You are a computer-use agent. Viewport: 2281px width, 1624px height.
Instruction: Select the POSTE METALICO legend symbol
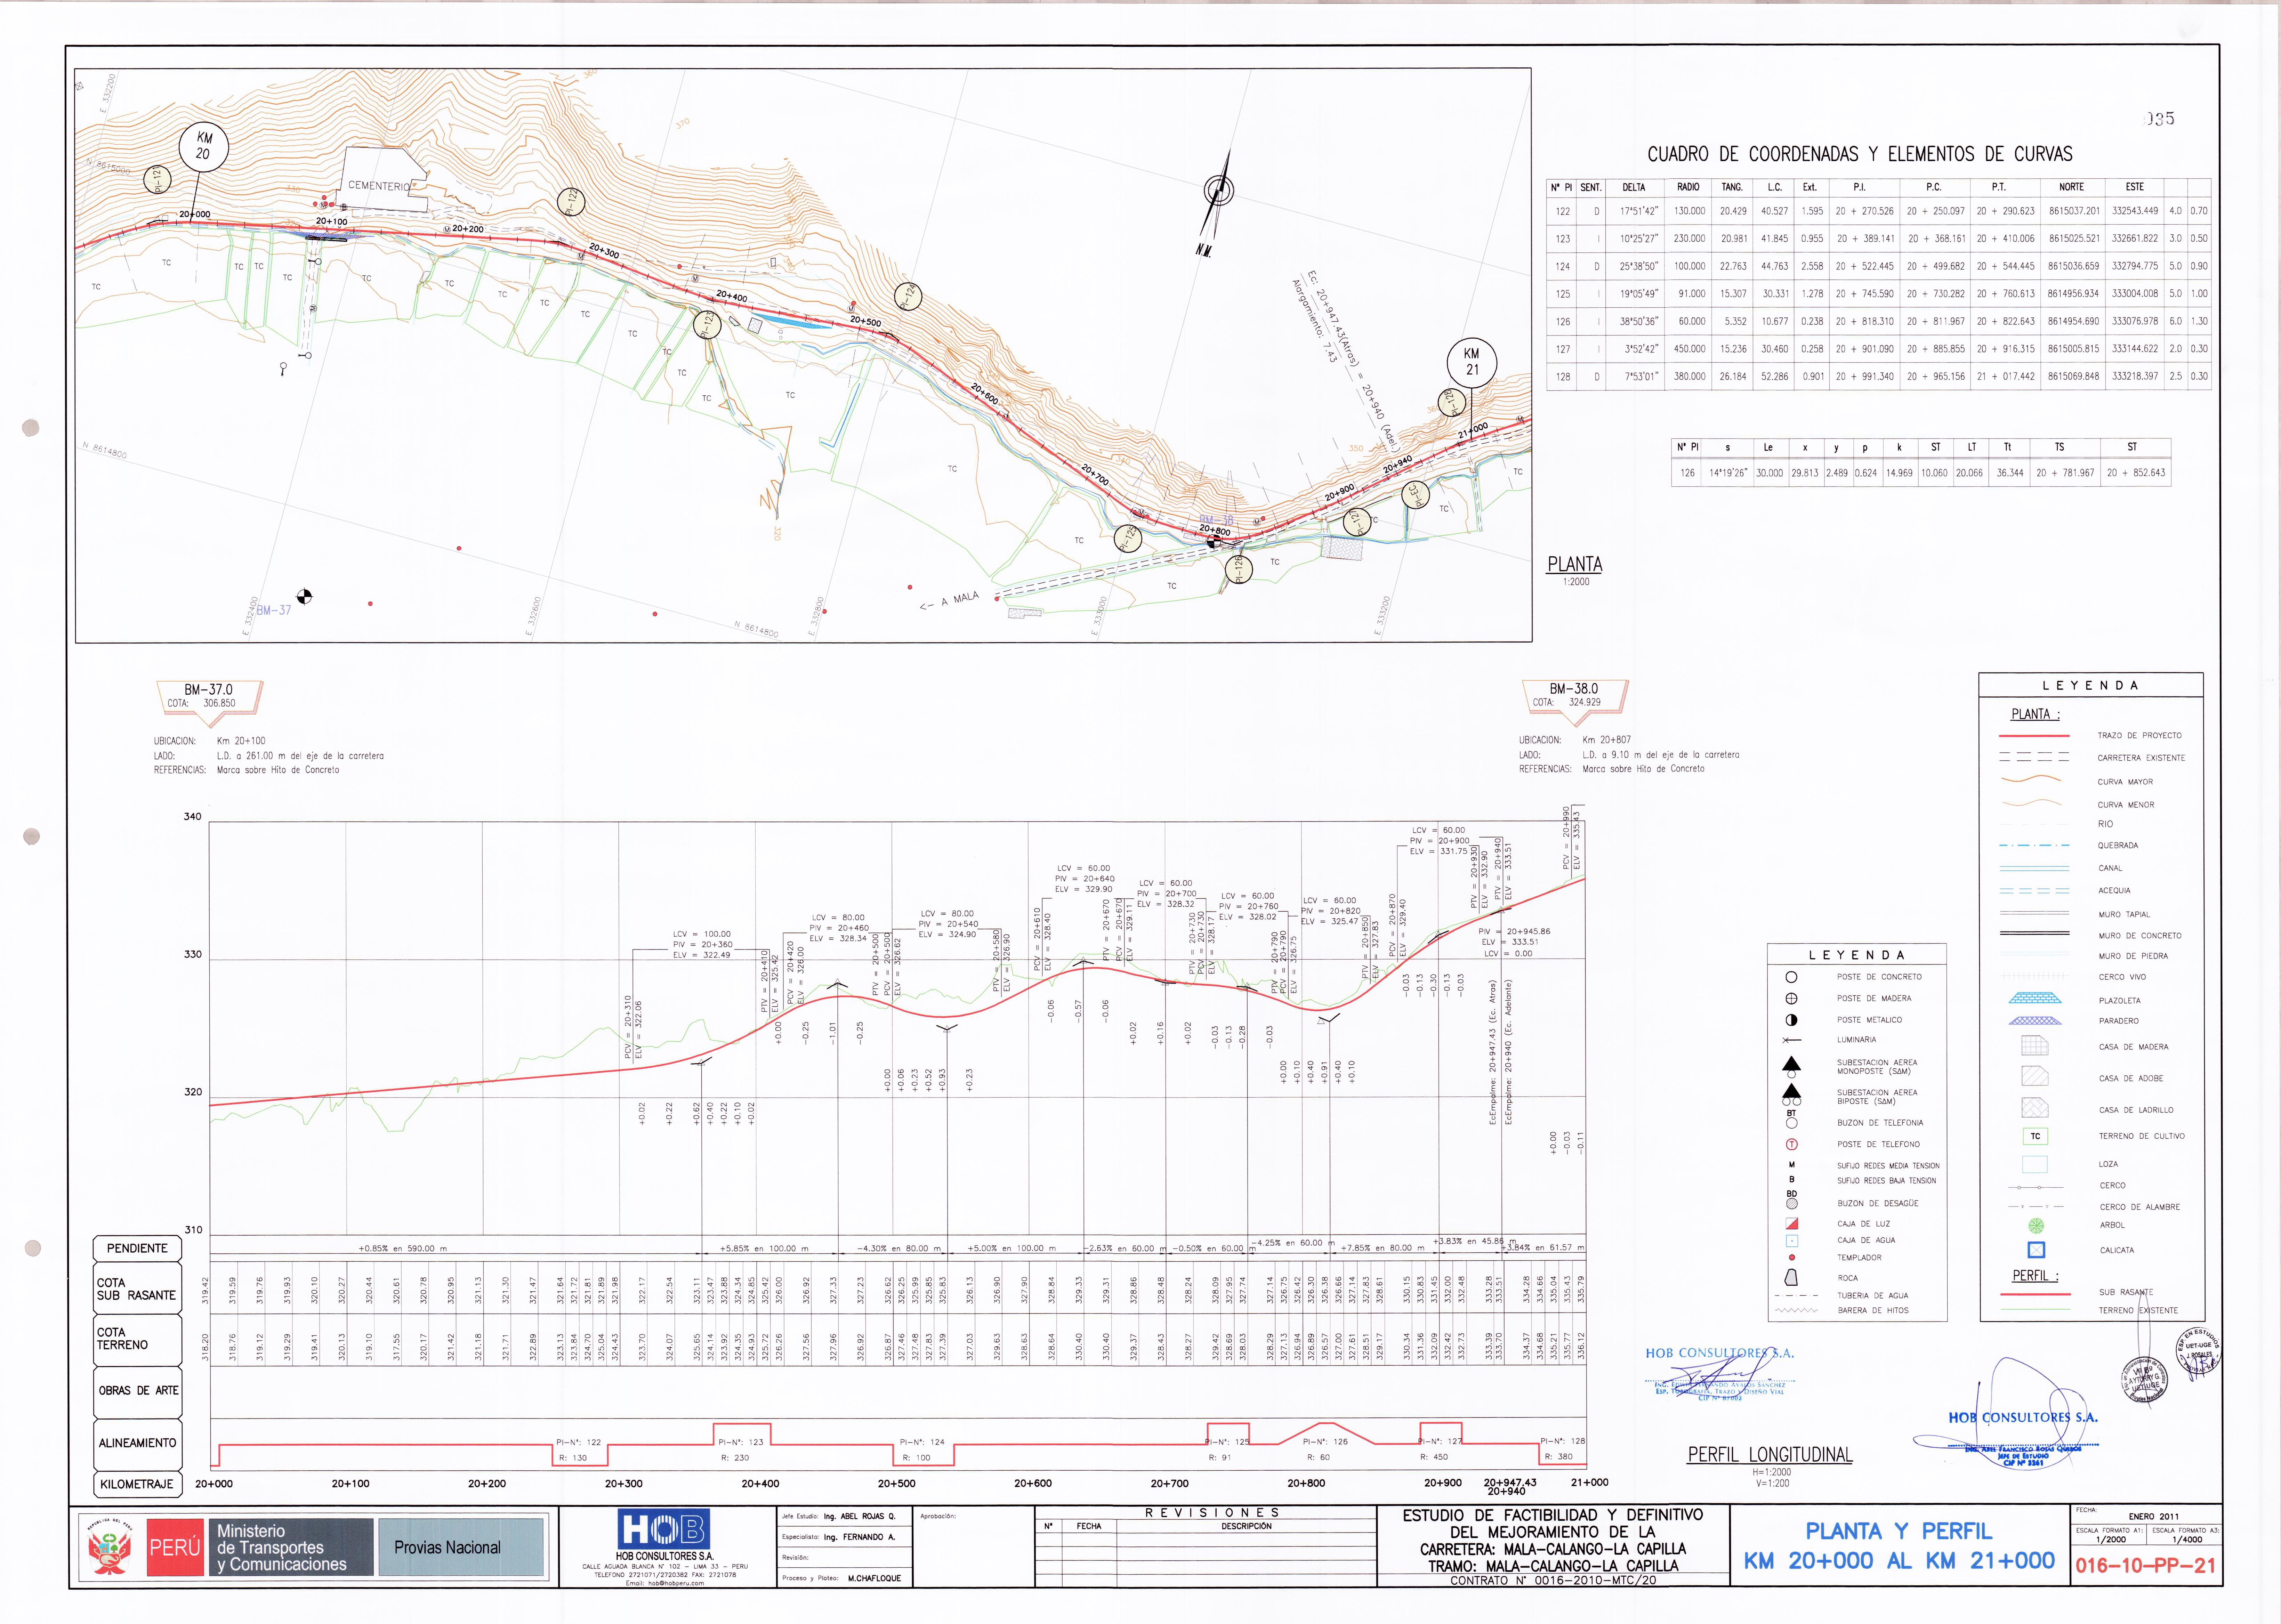click(x=1791, y=1020)
